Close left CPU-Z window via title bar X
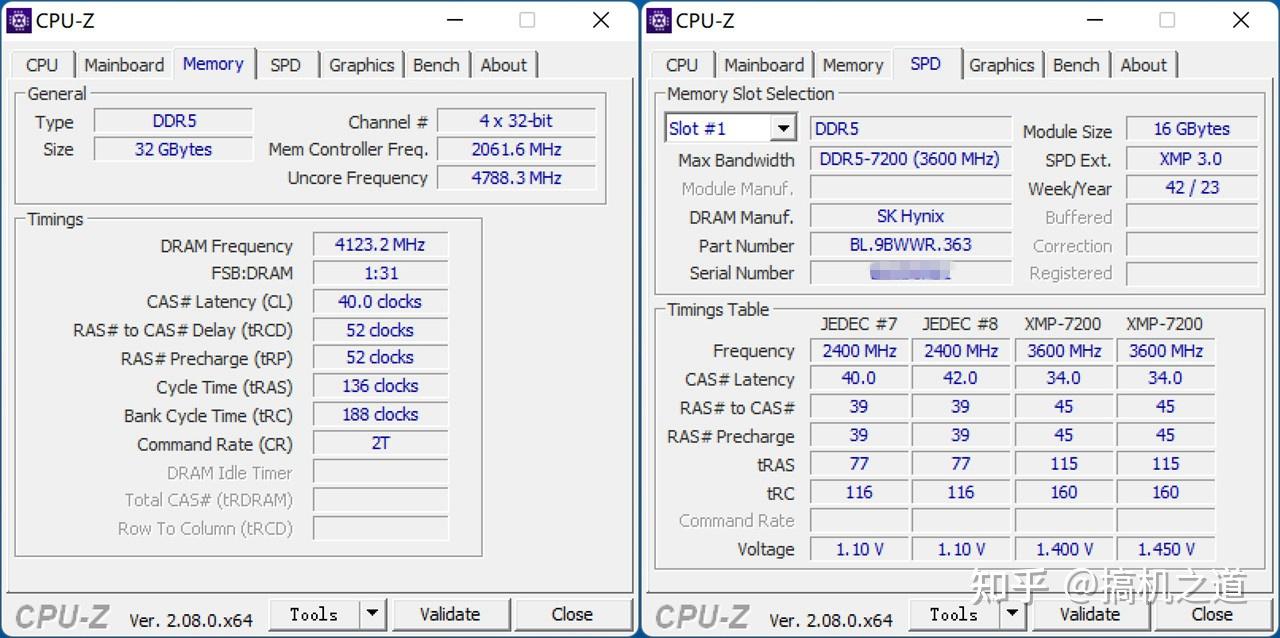Image resolution: width=1280 pixels, height=638 pixels. click(x=601, y=20)
